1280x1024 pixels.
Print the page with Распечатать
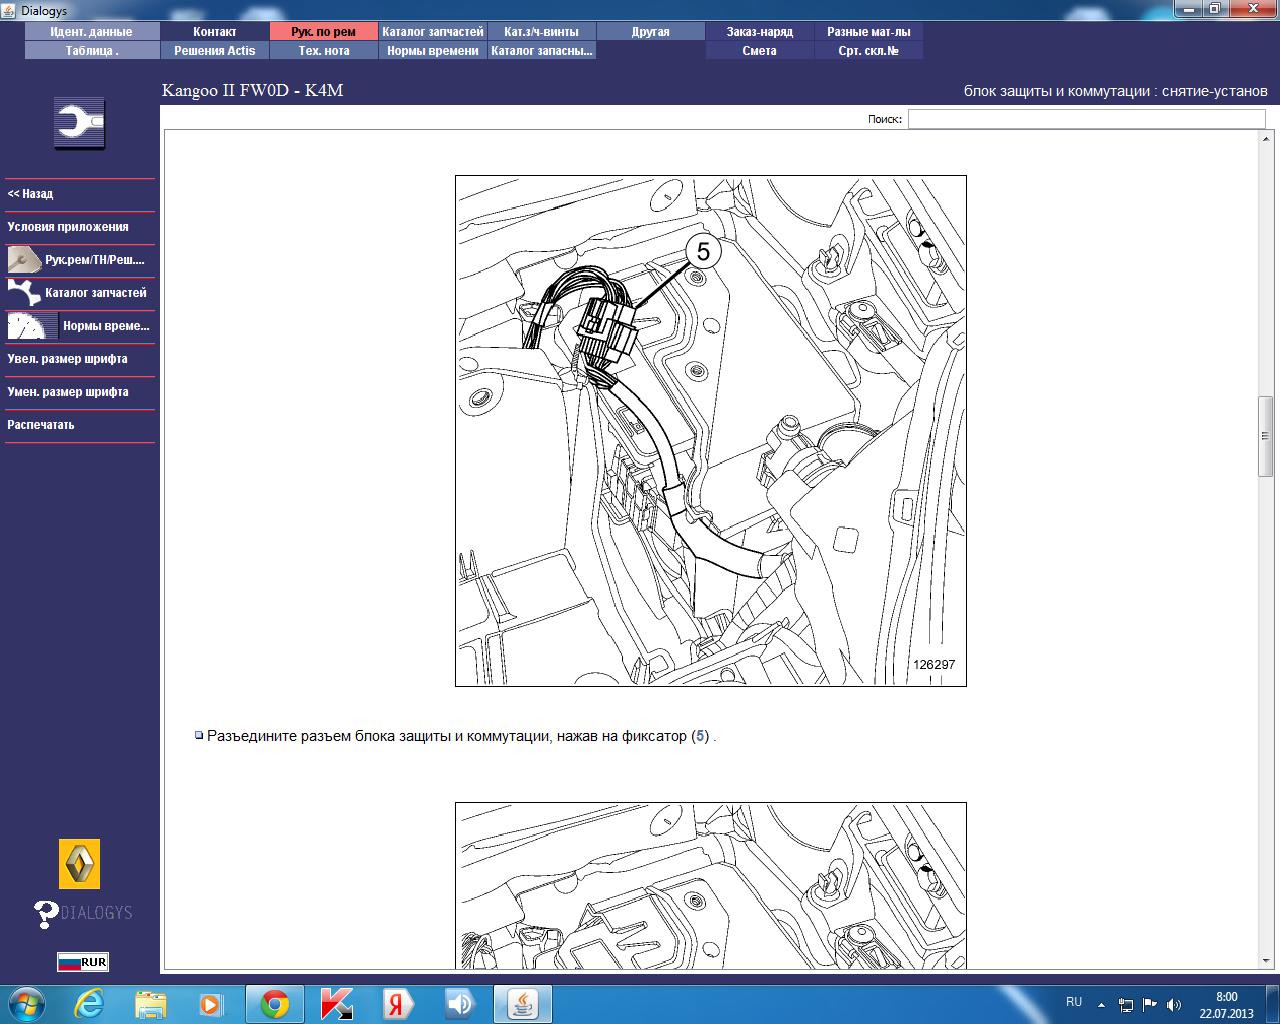click(x=80, y=425)
